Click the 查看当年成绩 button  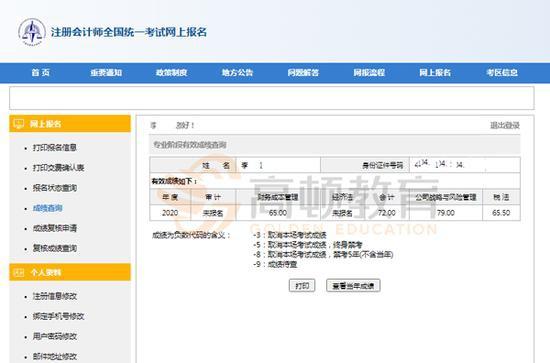coord(353,286)
